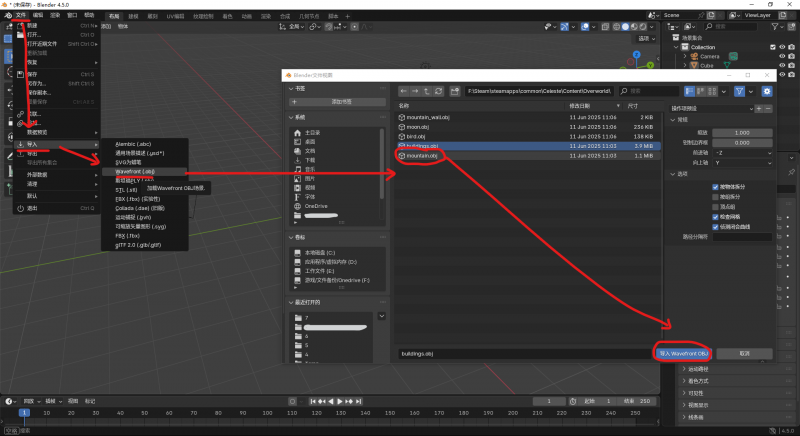Toggle second unchecked import option checkbox
Image resolution: width=800 pixels, height=436 pixels.
pos(715,197)
